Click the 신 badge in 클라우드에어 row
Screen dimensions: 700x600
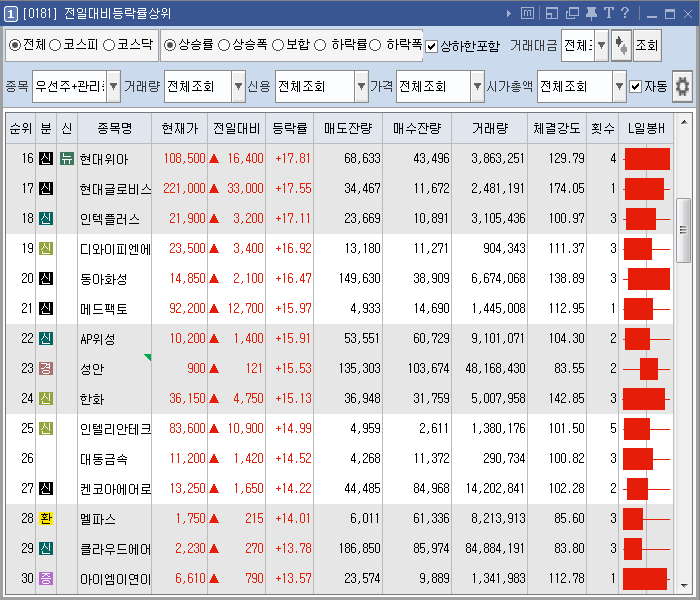46,548
